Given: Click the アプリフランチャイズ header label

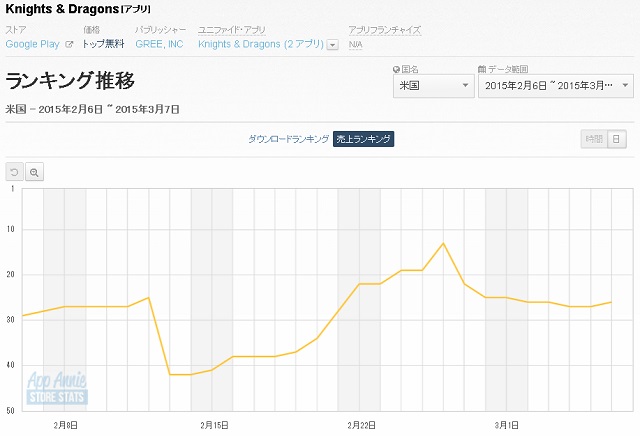Looking at the screenshot, I should (384, 30).
